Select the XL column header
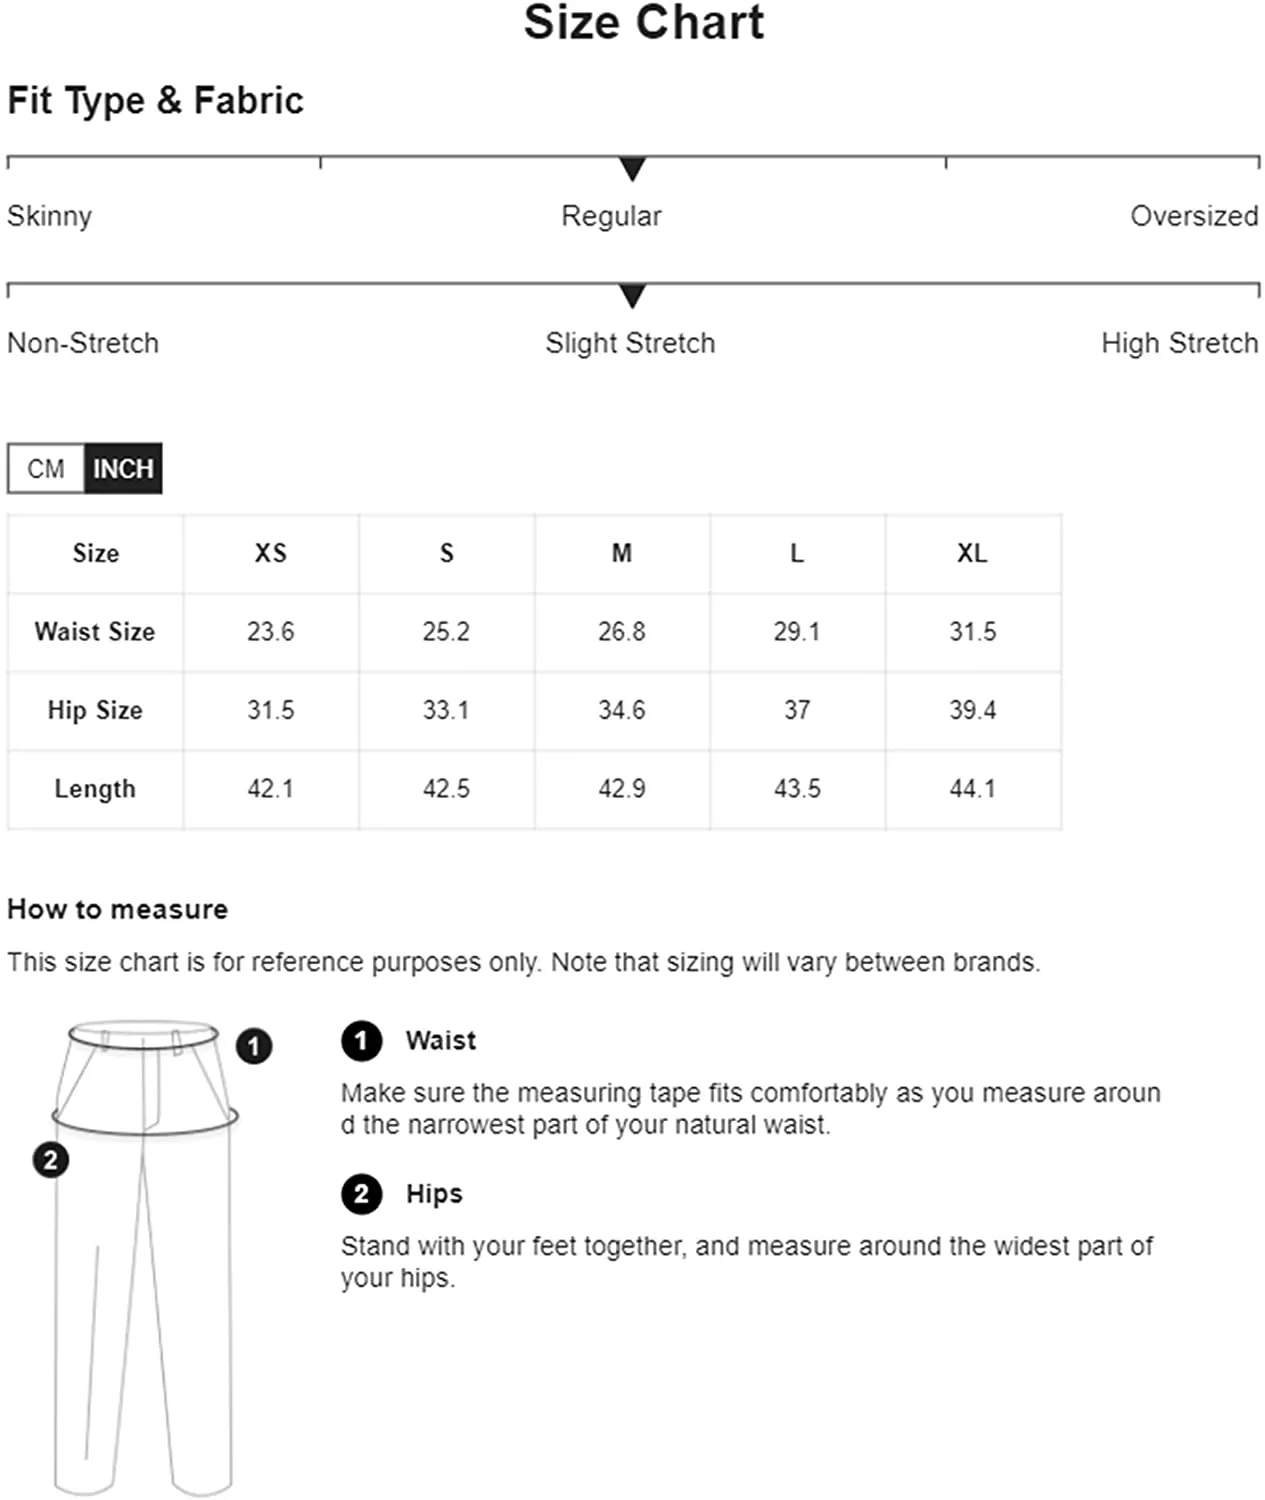The width and height of the screenshot is (1265, 1500). point(972,553)
